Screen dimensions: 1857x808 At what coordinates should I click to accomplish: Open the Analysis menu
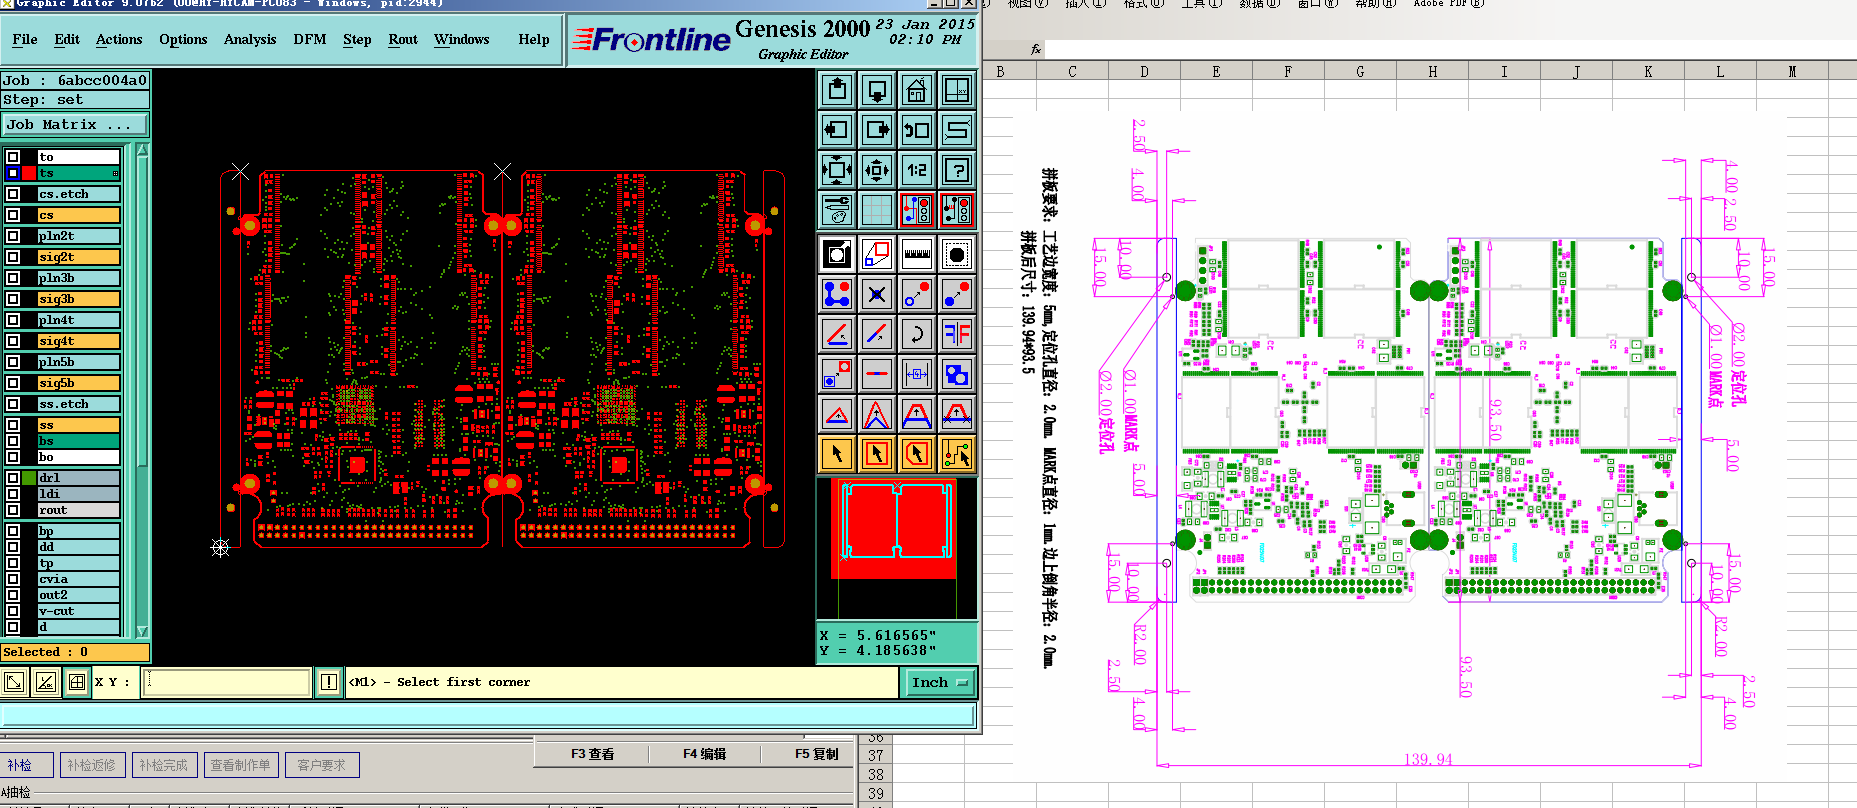(x=250, y=40)
